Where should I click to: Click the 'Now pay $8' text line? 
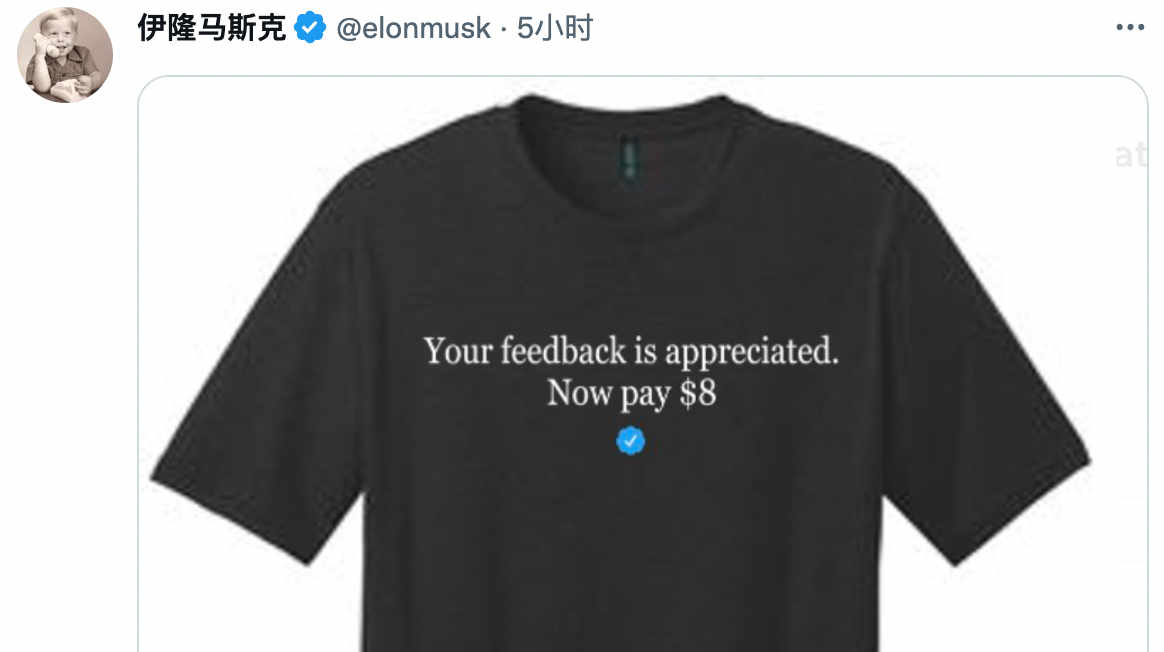632,394
